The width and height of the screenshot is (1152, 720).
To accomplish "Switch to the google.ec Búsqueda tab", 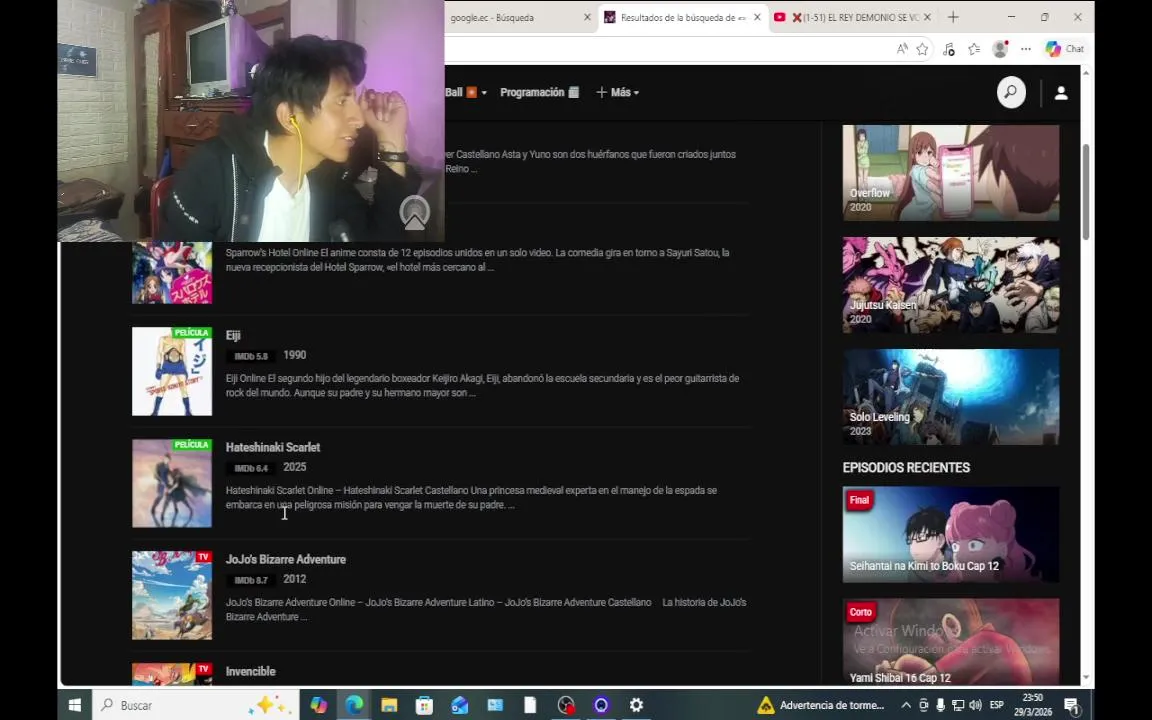I will [514, 18].
